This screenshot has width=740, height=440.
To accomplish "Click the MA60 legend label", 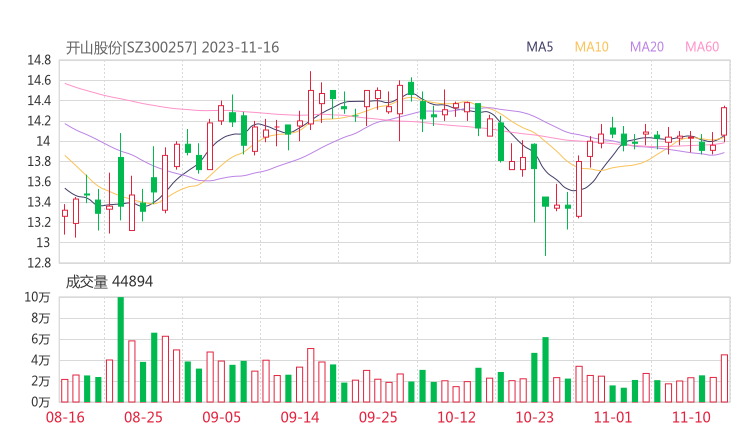I will tap(702, 47).
